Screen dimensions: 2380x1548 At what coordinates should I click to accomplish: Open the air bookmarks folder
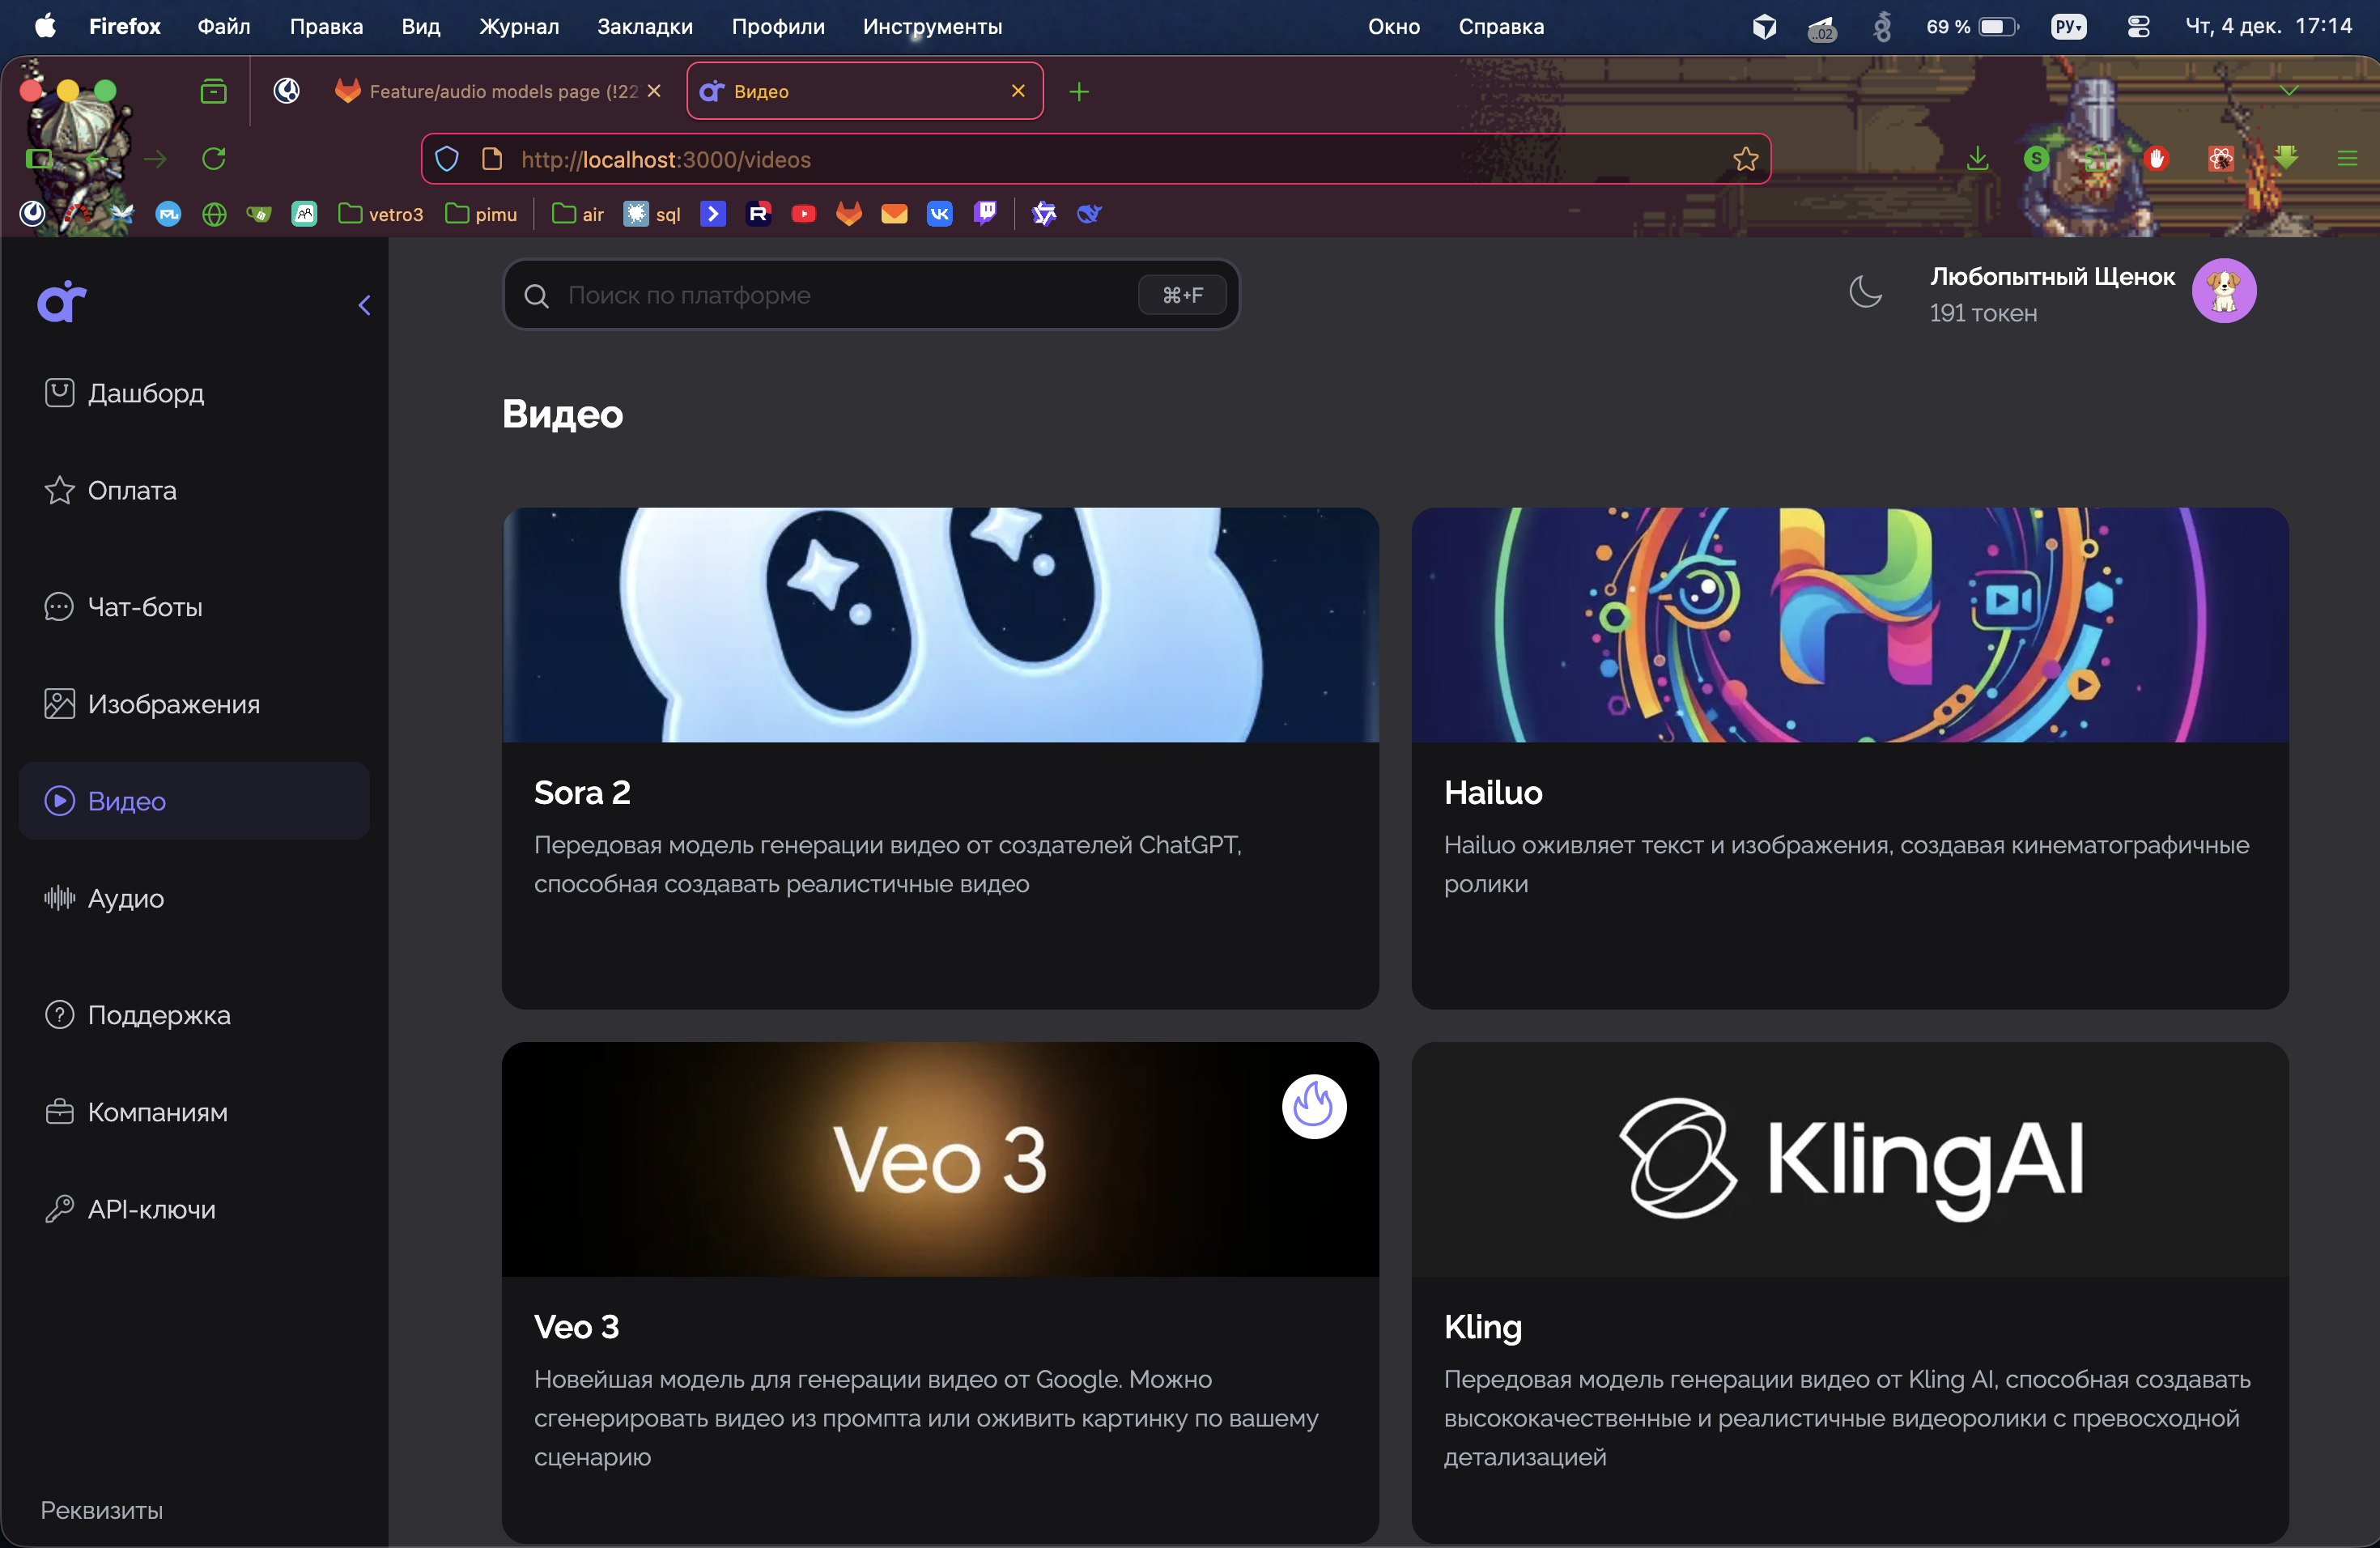[x=578, y=214]
